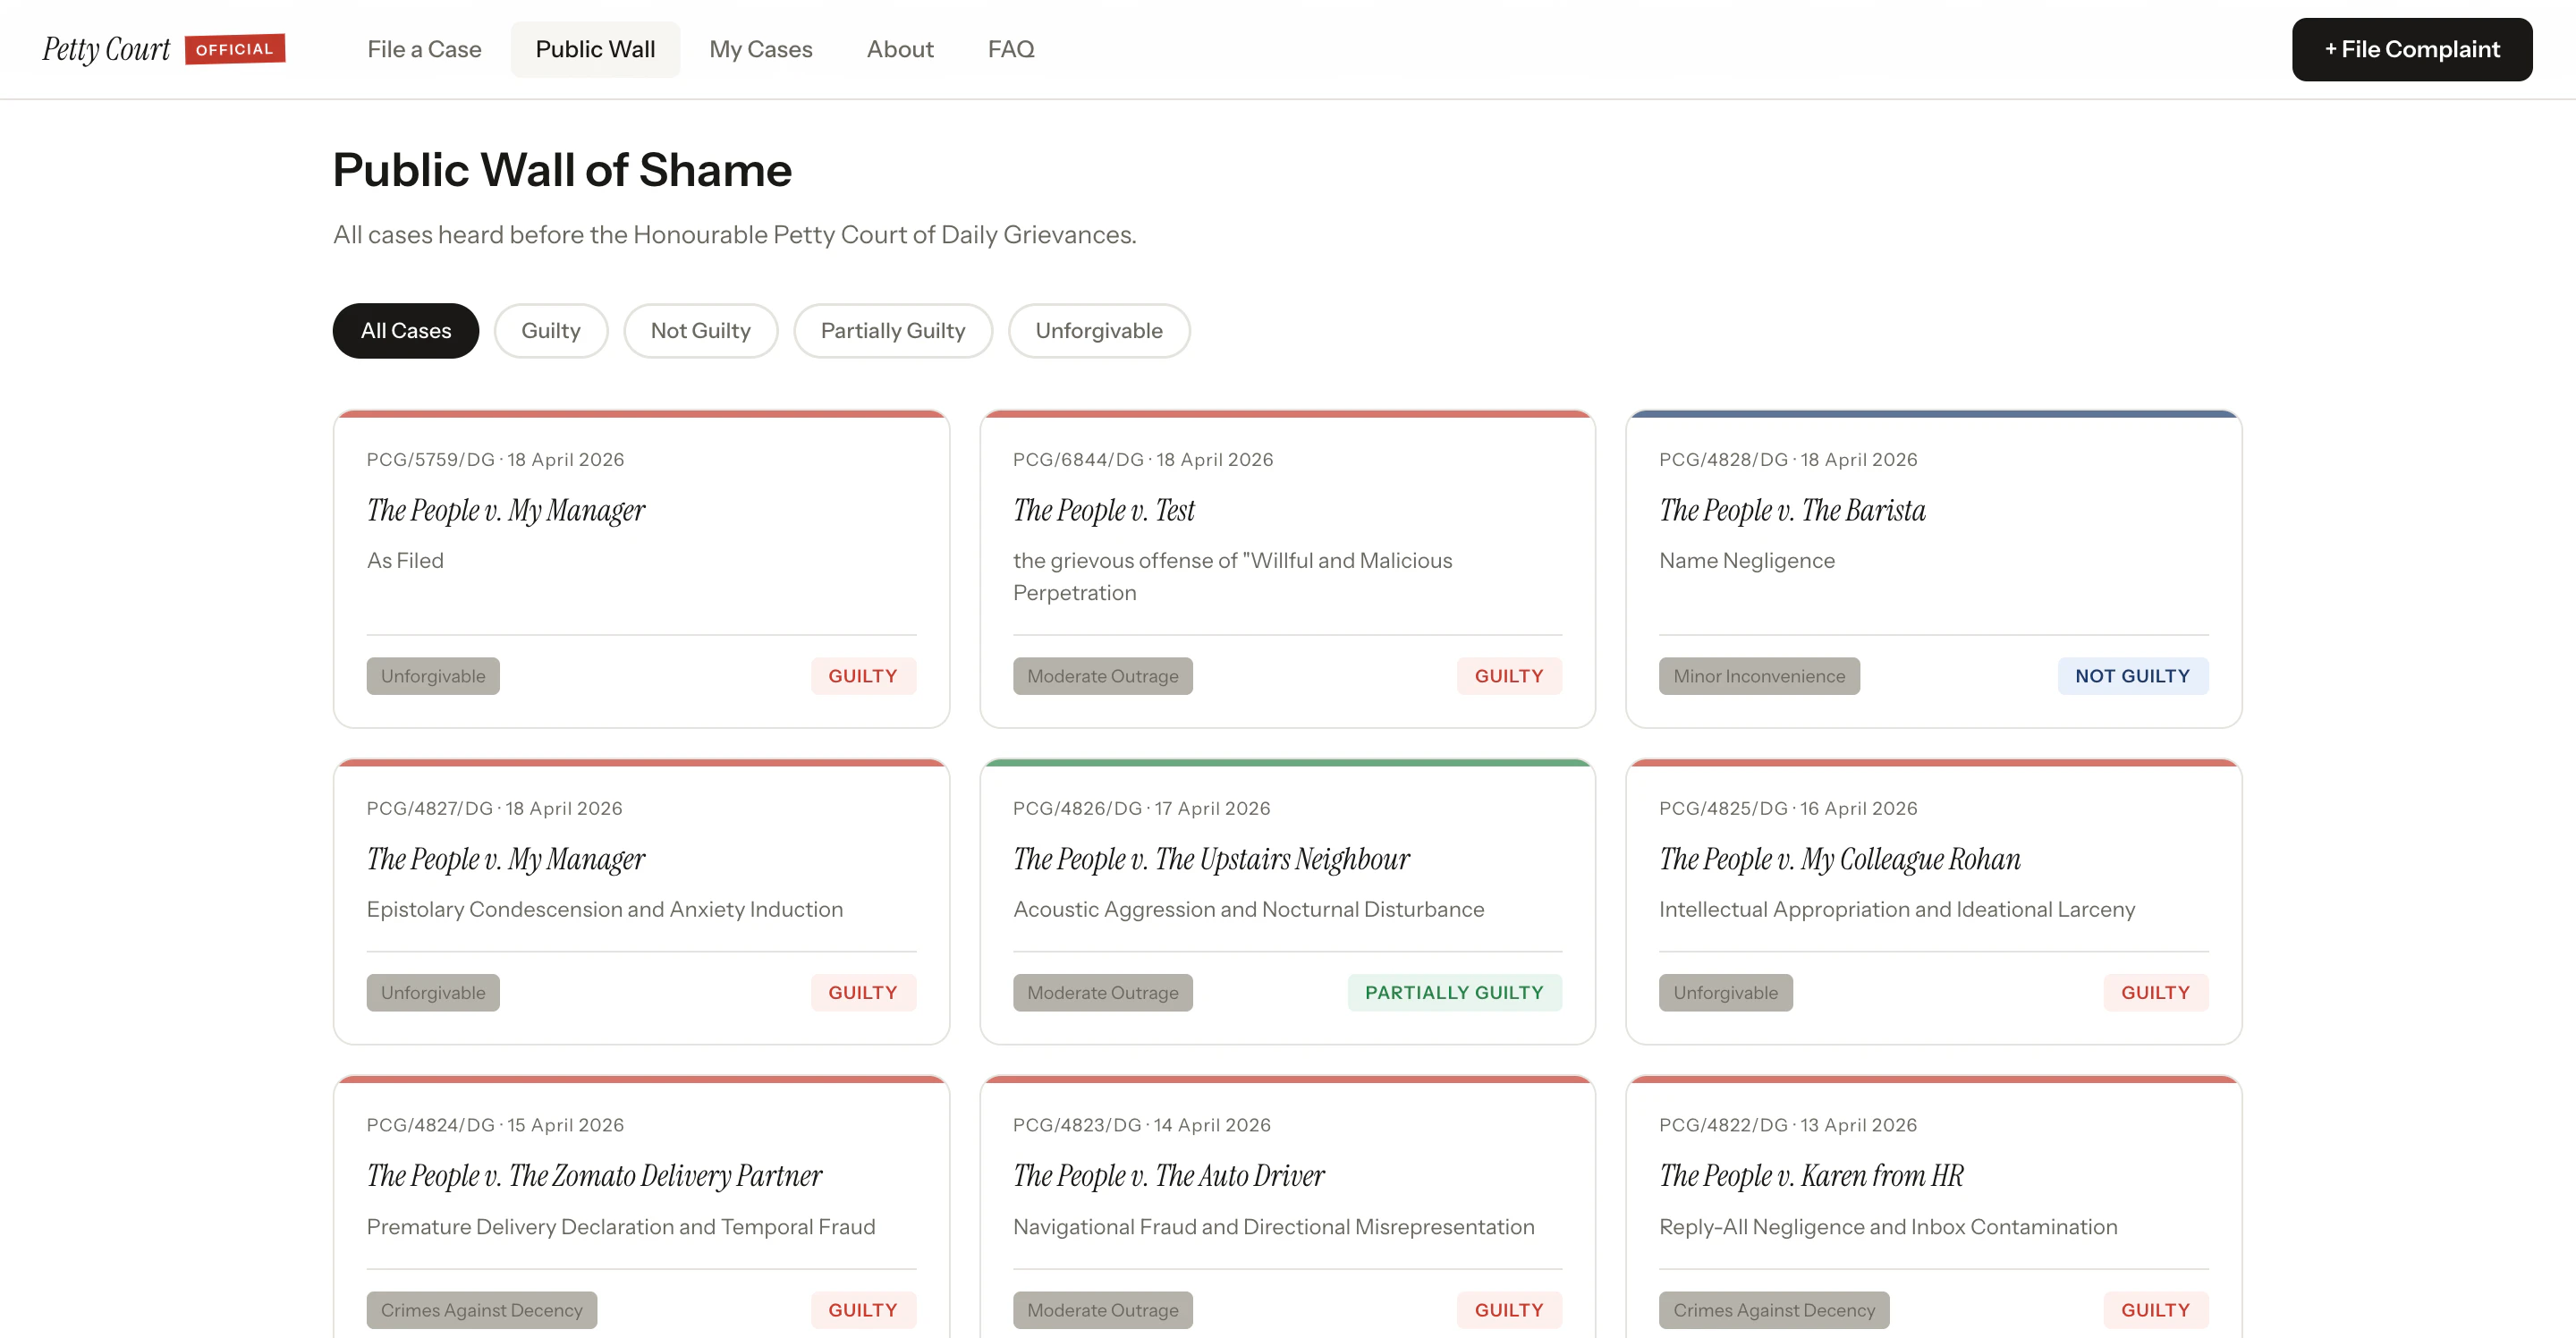Screen dimensions: 2576x1338
Task: Open the File a Case tab
Action: point(424,49)
